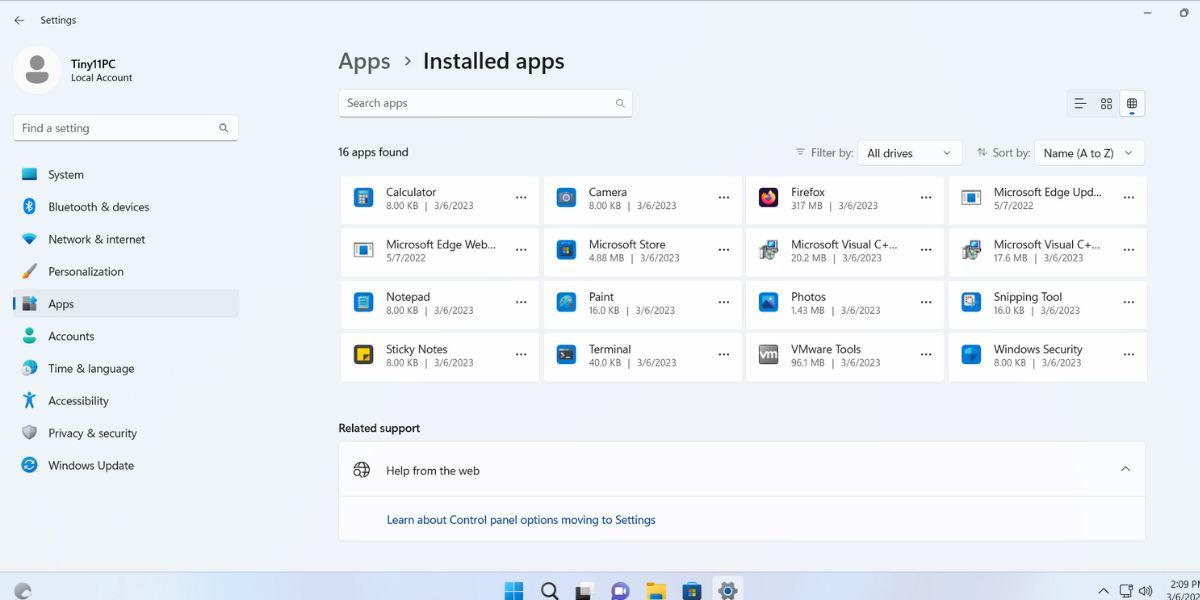Open more options for Microsoft Store
This screenshot has height=600, width=1200.
point(724,250)
